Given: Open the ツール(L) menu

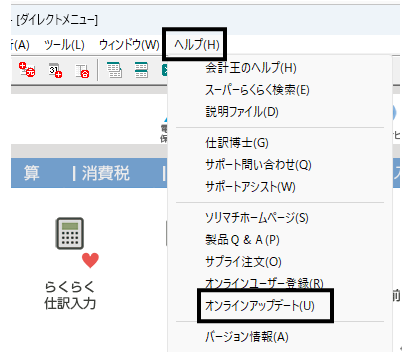Looking at the screenshot, I should point(64,45).
